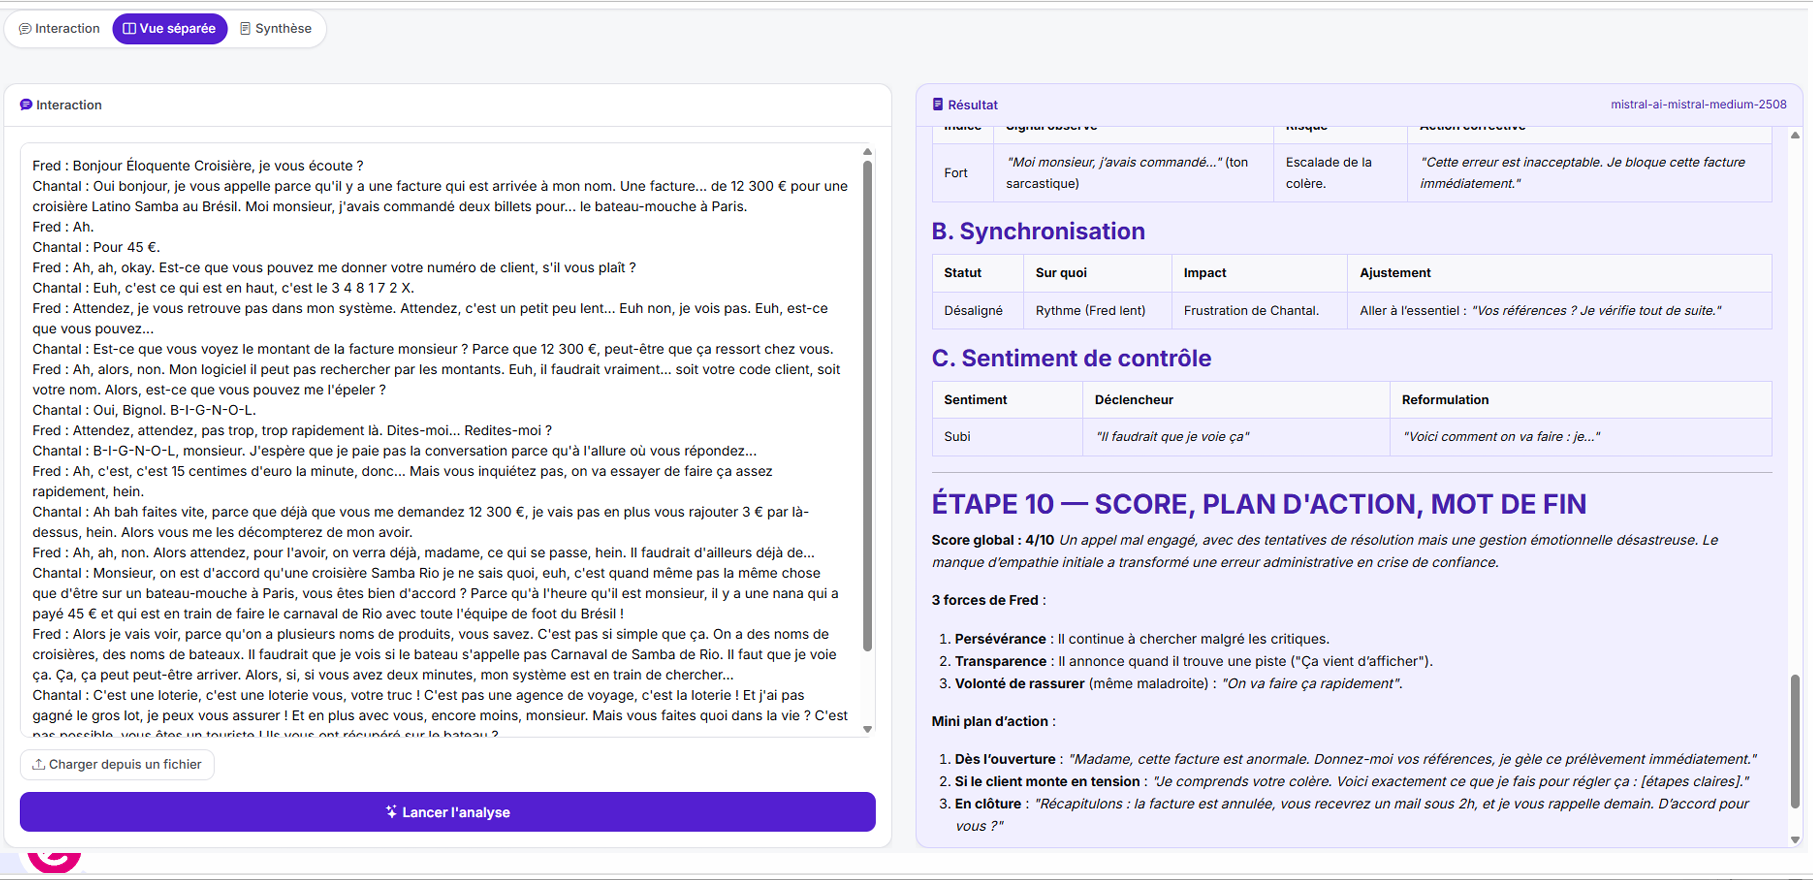Click the Escalade de la colère cell
The height and width of the screenshot is (880, 1813).
(x=1340, y=173)
